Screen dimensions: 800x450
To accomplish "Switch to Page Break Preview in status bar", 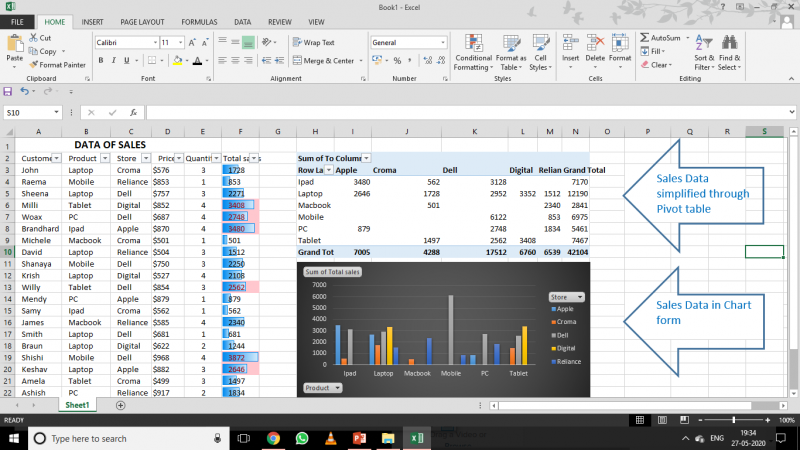I will (684, 420).
